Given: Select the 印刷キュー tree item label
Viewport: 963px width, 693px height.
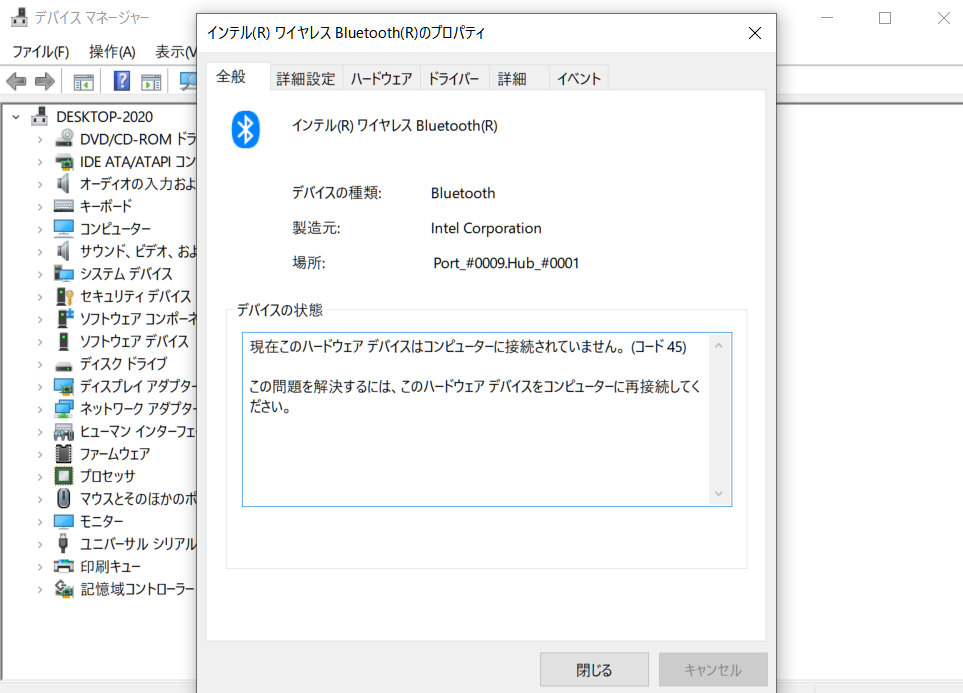Looking at the screenshot, I should pyautogui.click(x=111, y=566).
